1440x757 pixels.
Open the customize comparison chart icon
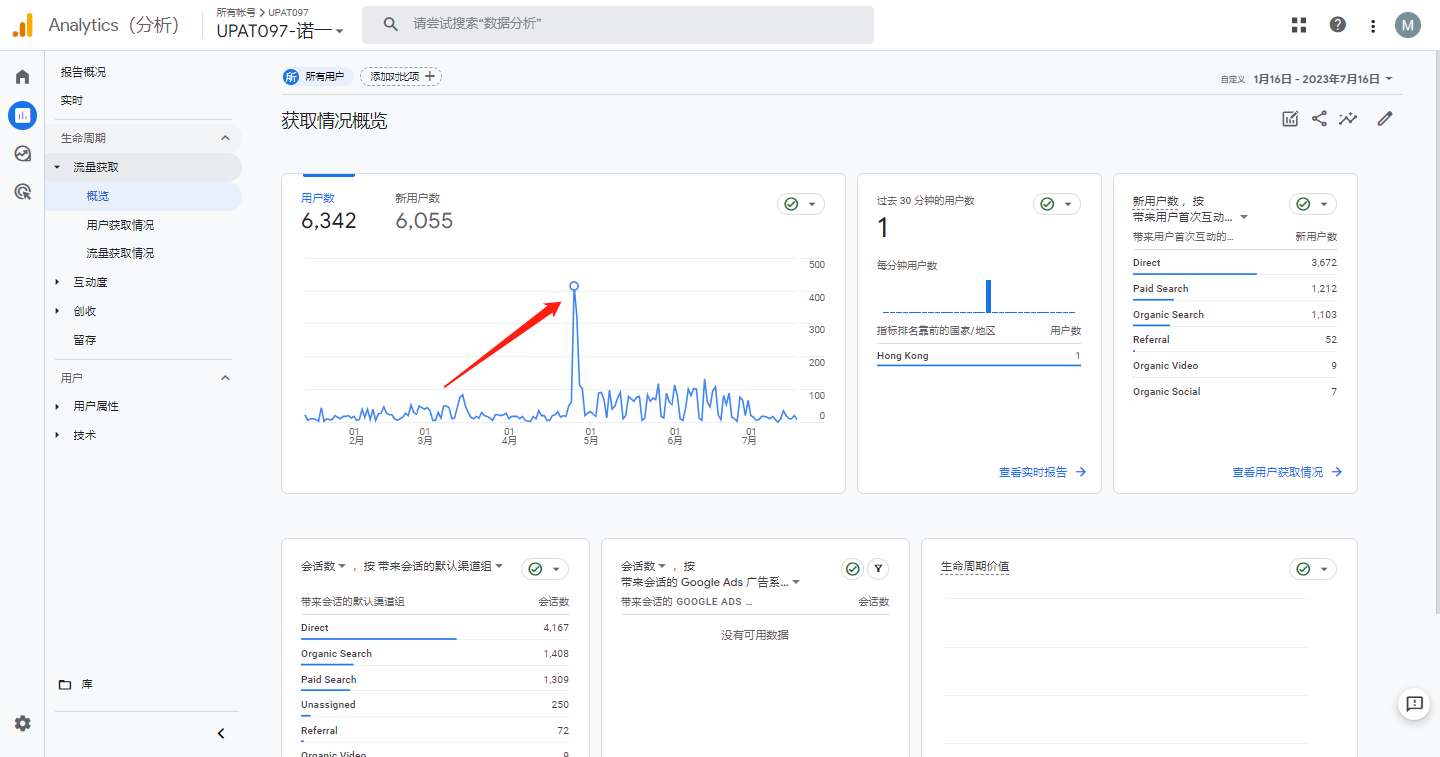point(1290,119)
